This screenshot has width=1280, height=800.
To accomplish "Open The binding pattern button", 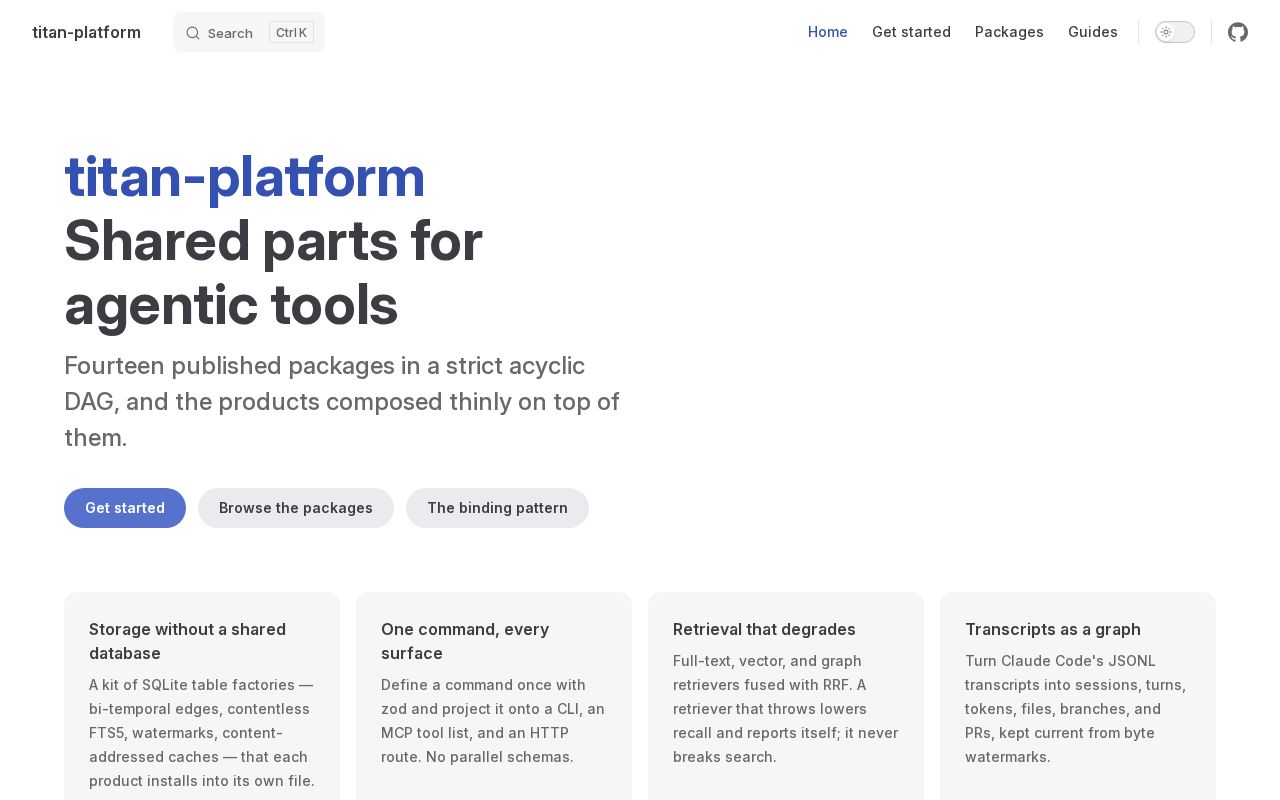I will pos(497,508).
